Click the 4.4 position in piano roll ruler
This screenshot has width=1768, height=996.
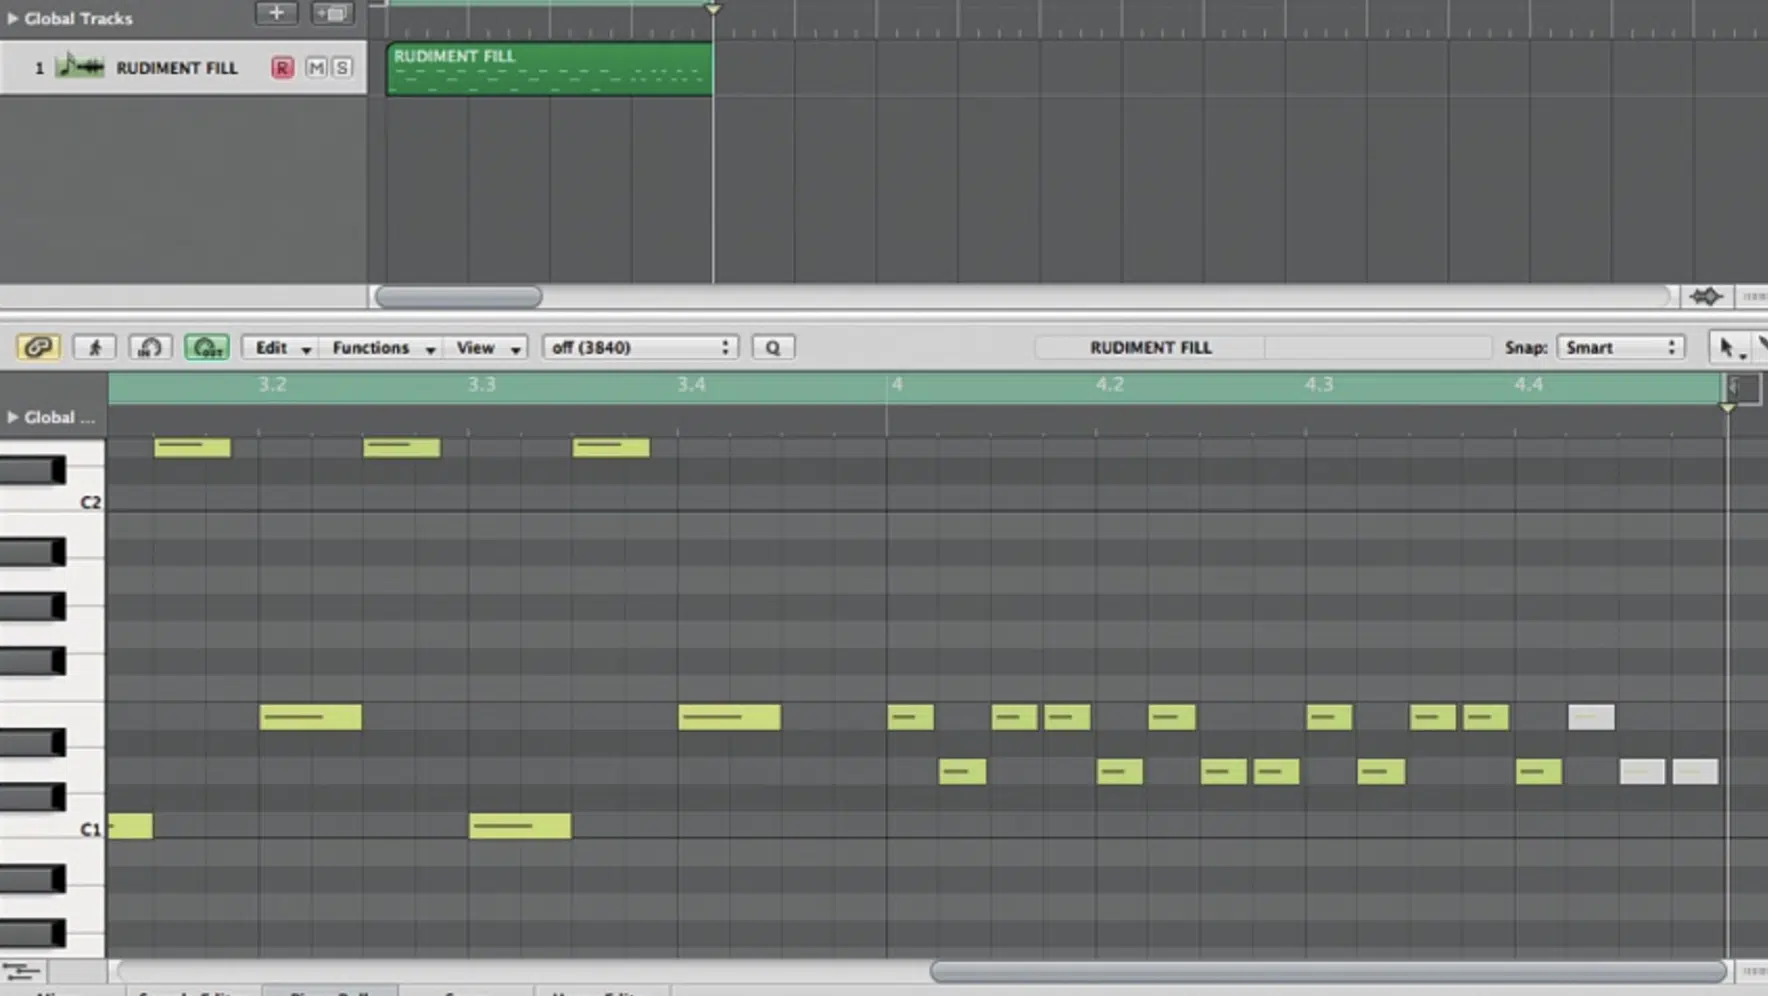(x=1529, y=384)
